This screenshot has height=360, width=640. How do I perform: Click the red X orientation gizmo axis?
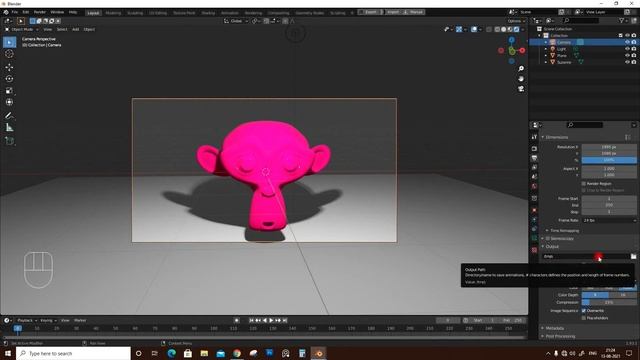[522, 50]
